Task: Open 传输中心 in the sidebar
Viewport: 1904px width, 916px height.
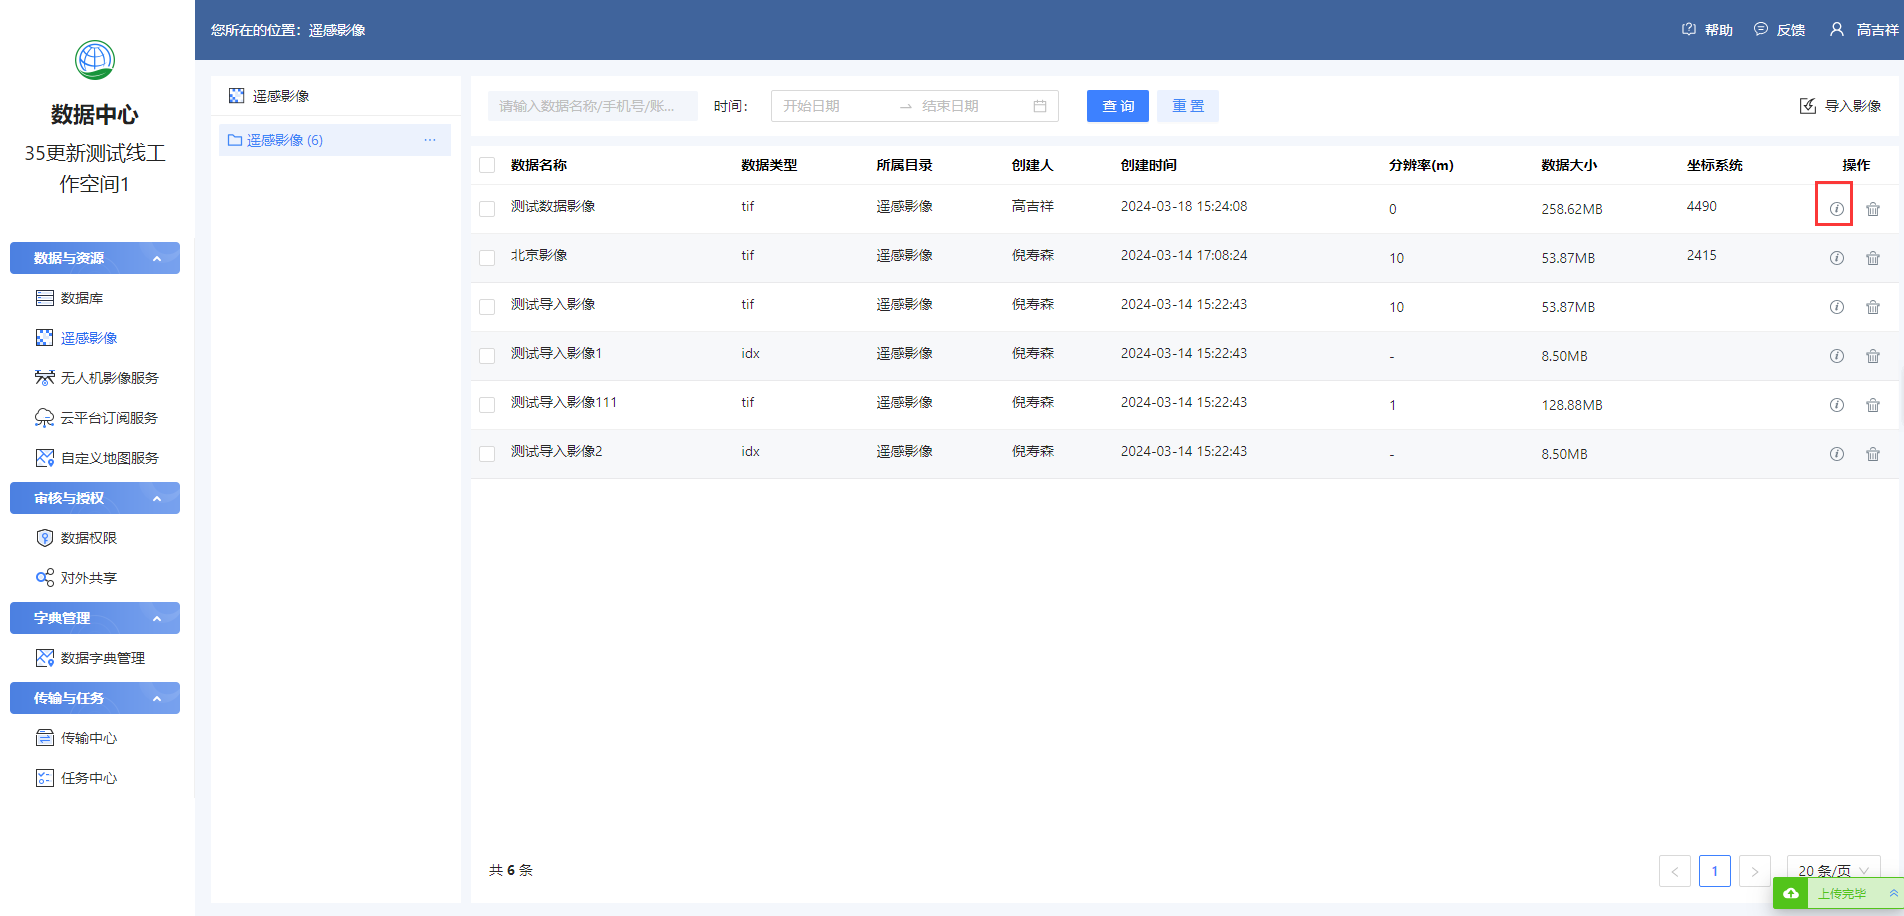Action: (89, 738)
